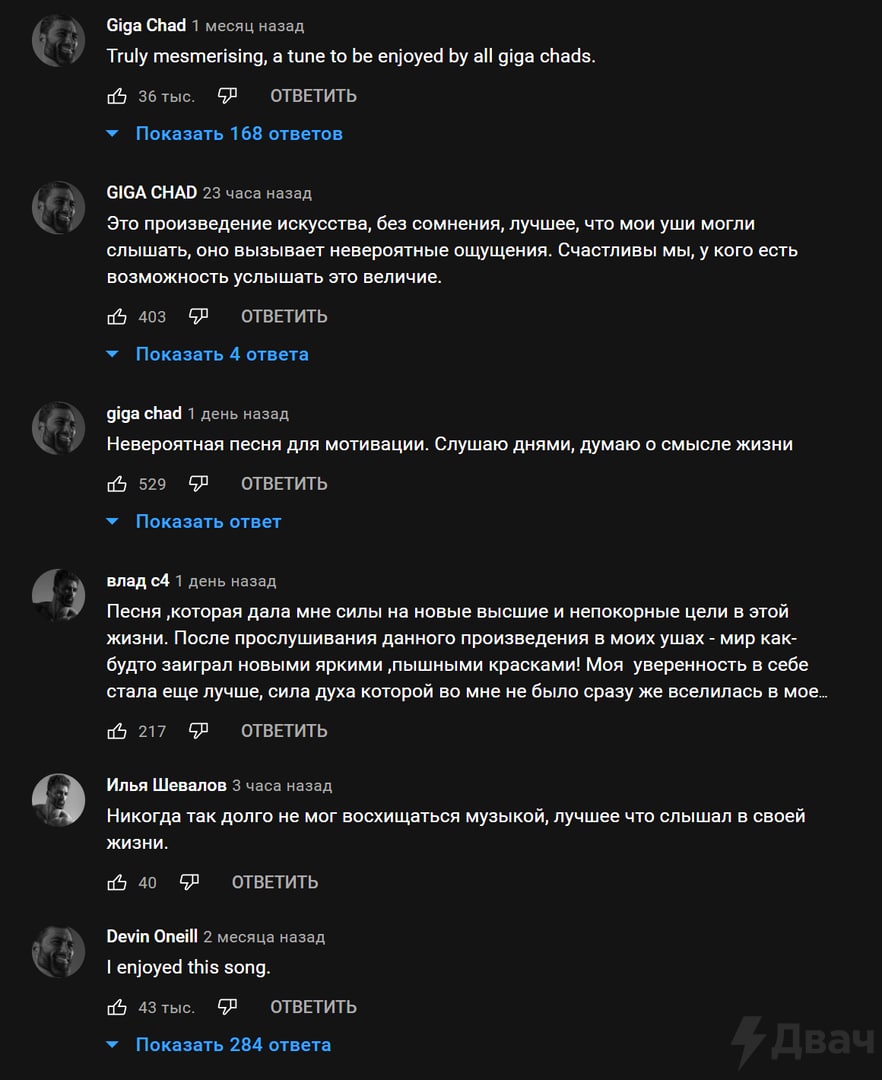Dislike влад с4's comment
Screen dimensions: 882x1080
[x=198, y=731]
